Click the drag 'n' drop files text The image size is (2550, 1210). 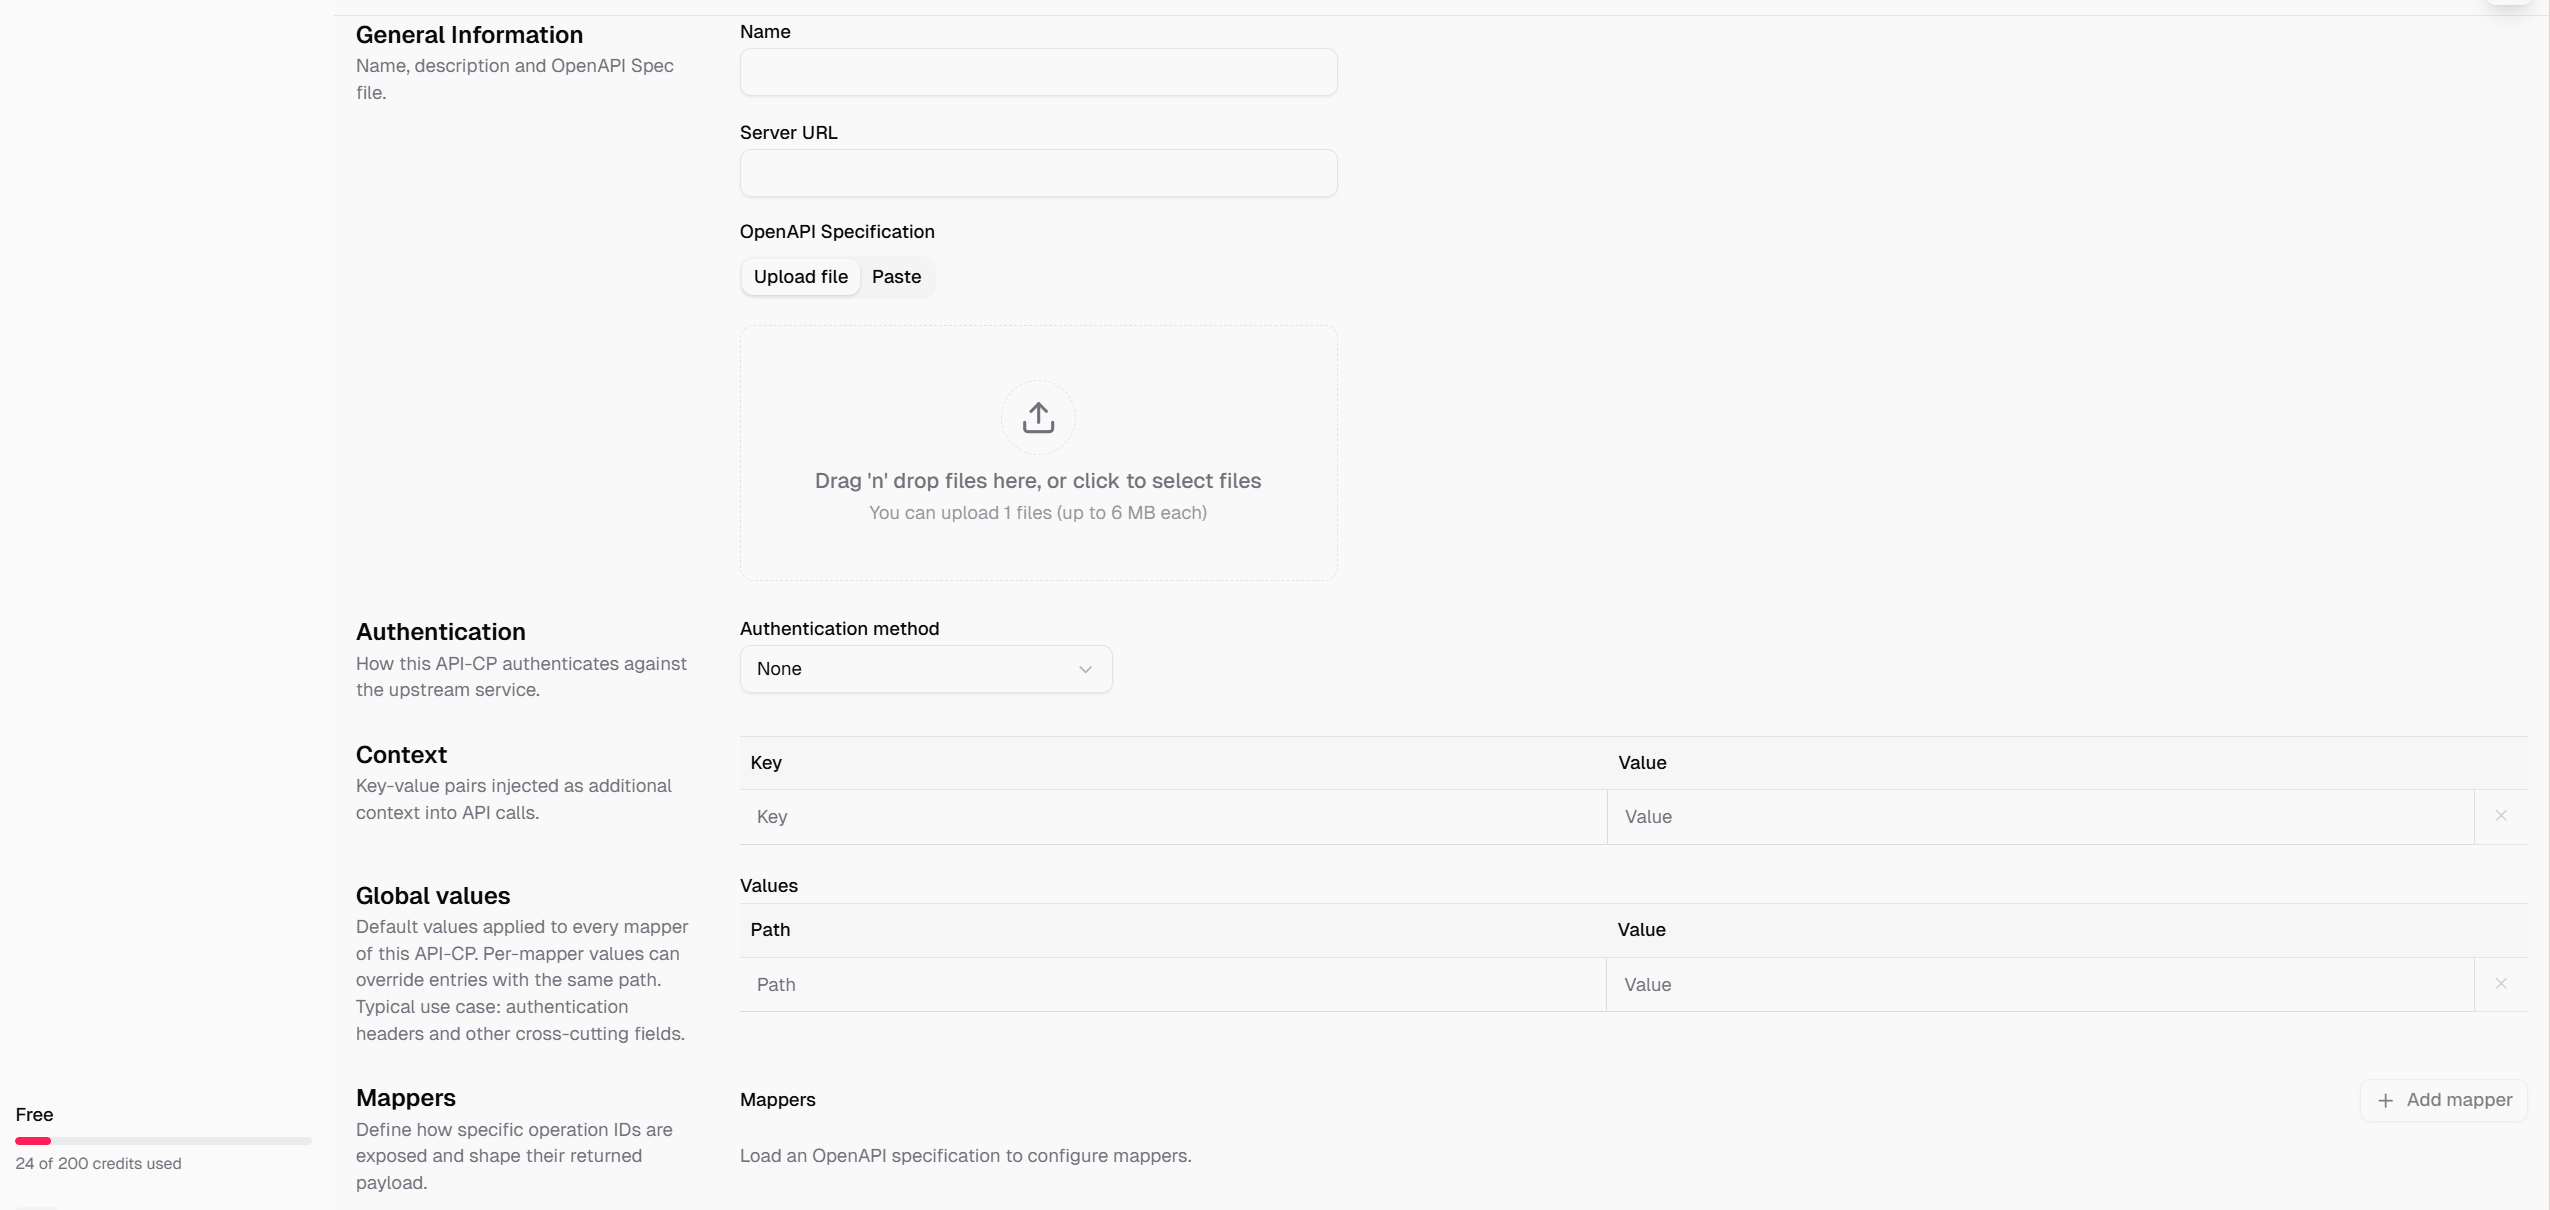point(1038,481)
